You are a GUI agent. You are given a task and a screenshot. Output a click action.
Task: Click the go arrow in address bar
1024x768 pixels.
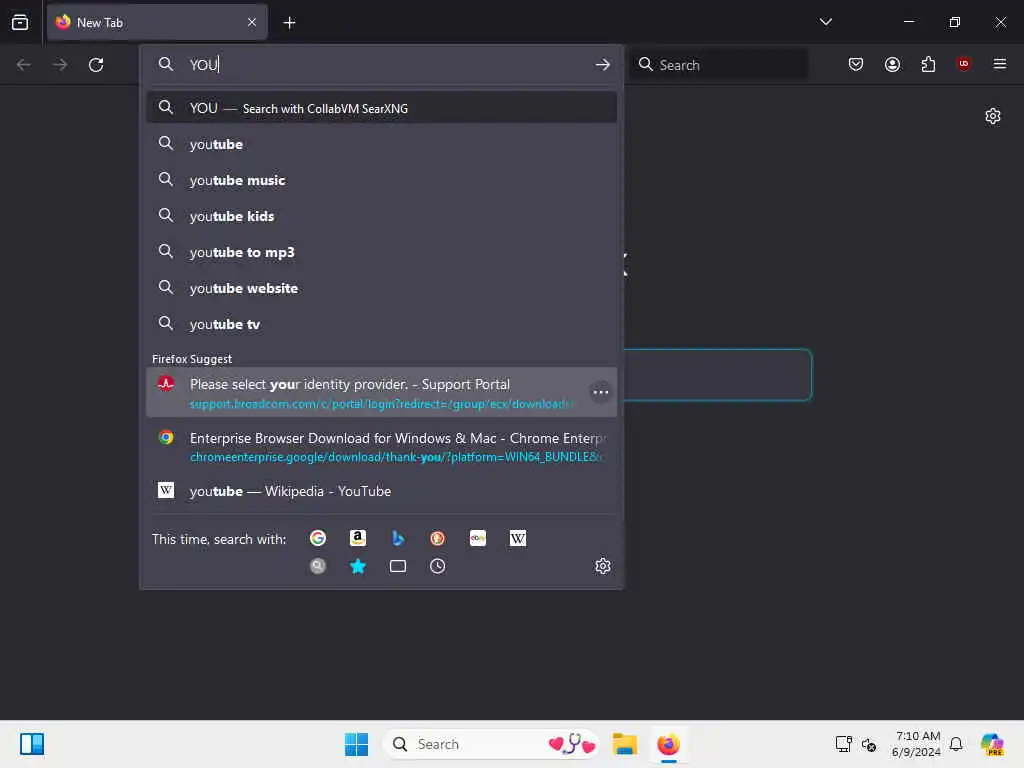tap(603, 65)
